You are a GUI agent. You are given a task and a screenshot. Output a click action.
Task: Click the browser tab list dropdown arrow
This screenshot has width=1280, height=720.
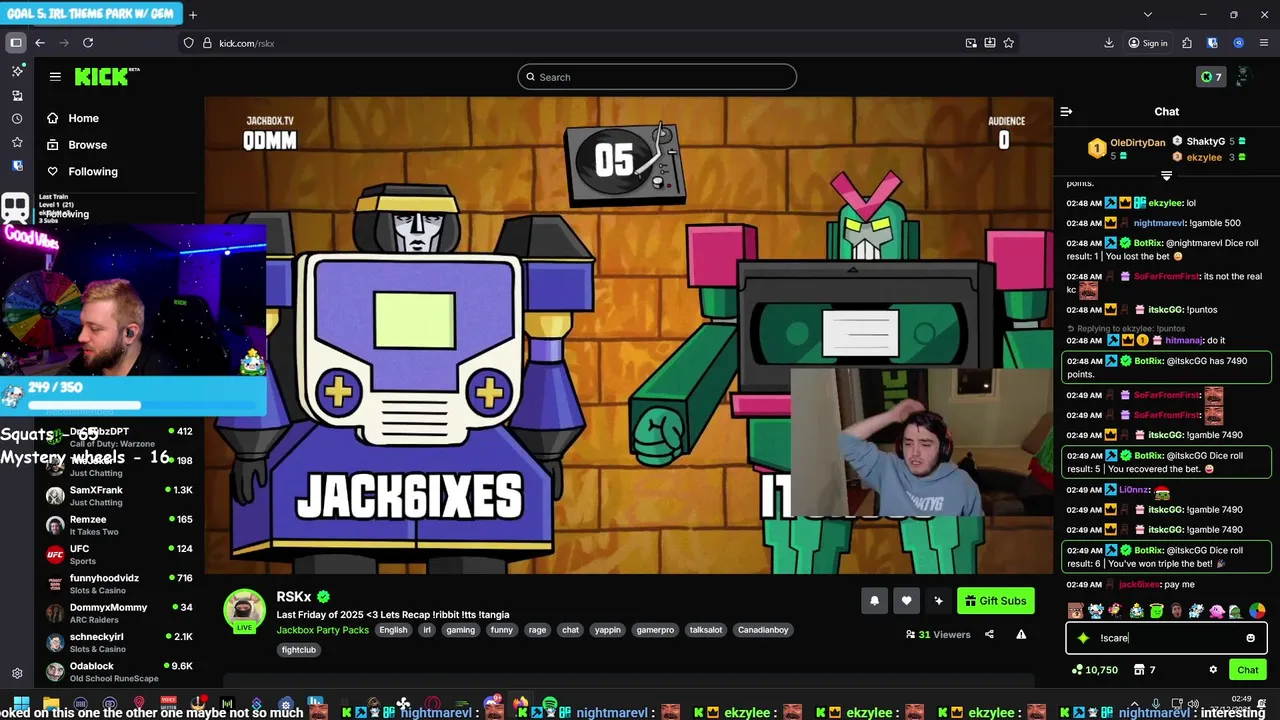[x=1147, y=14]
